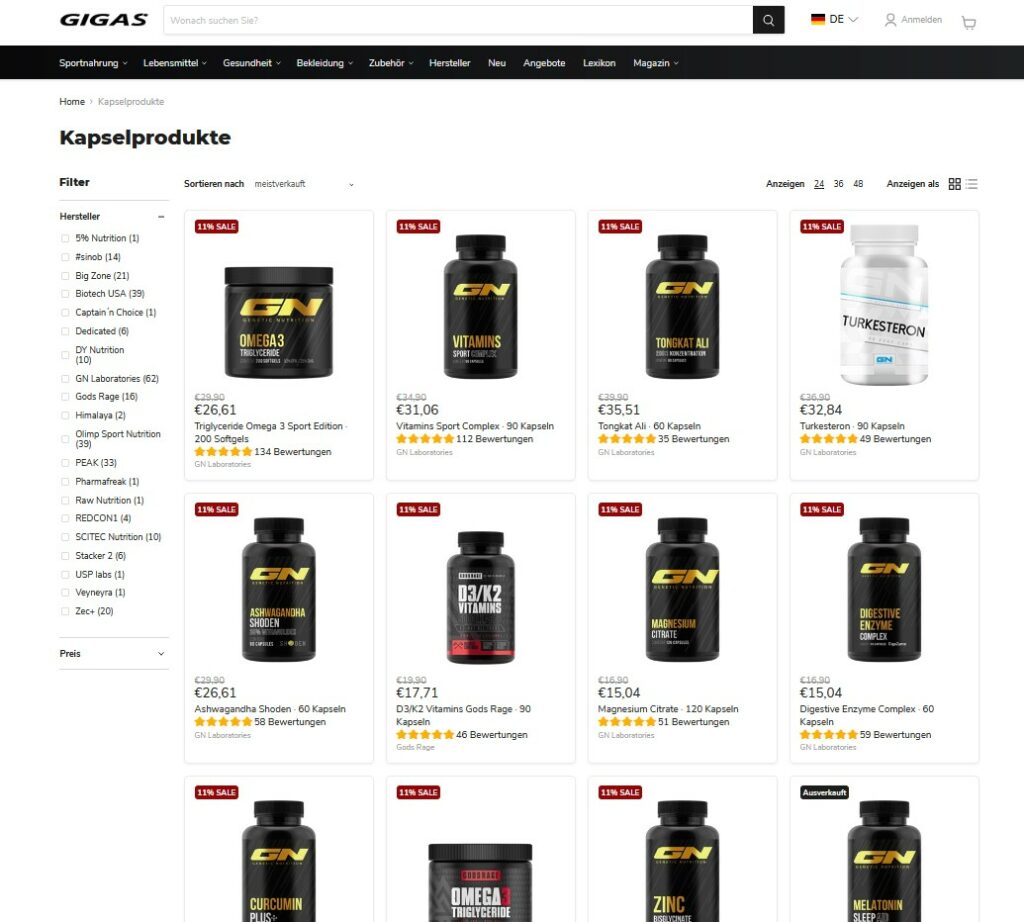The image size is (1024, 922).
Task: Open the Sportnahrung menu dropdown
Action: [x=93, y=63]
